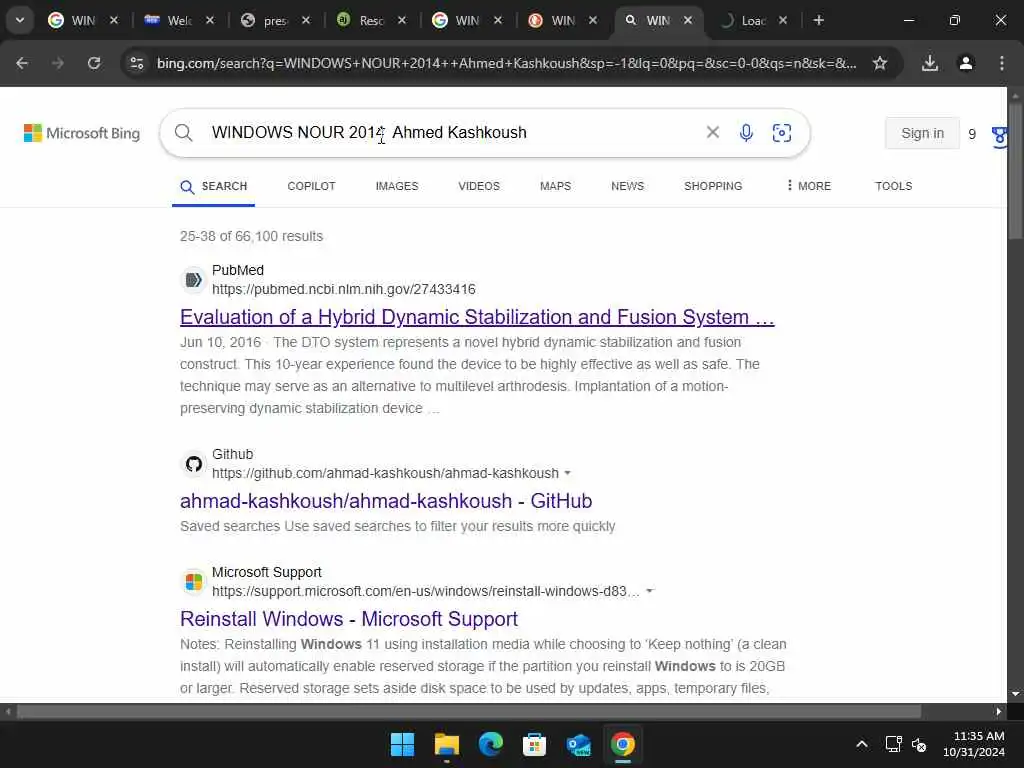1024x768 pixels.
Task: Clear the Bing search box text
Action: (x=712, y=133)
